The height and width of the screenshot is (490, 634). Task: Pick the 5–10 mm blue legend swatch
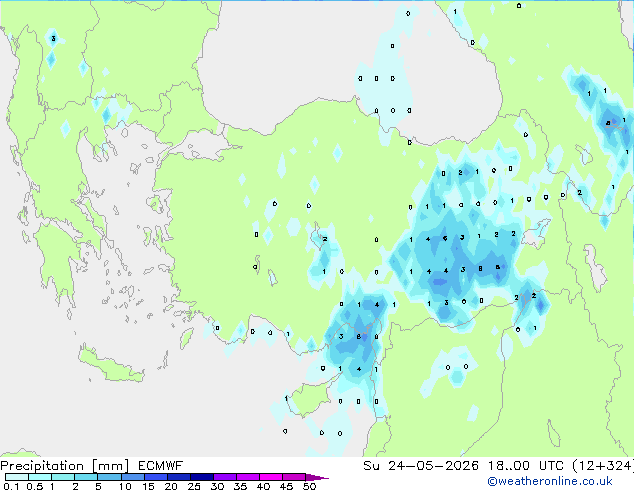(110, 477)
